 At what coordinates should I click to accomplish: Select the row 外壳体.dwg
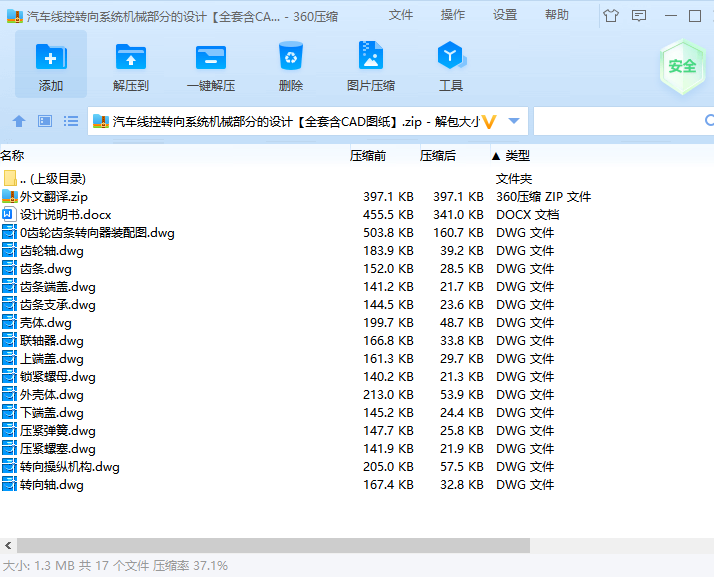(357, 394)
